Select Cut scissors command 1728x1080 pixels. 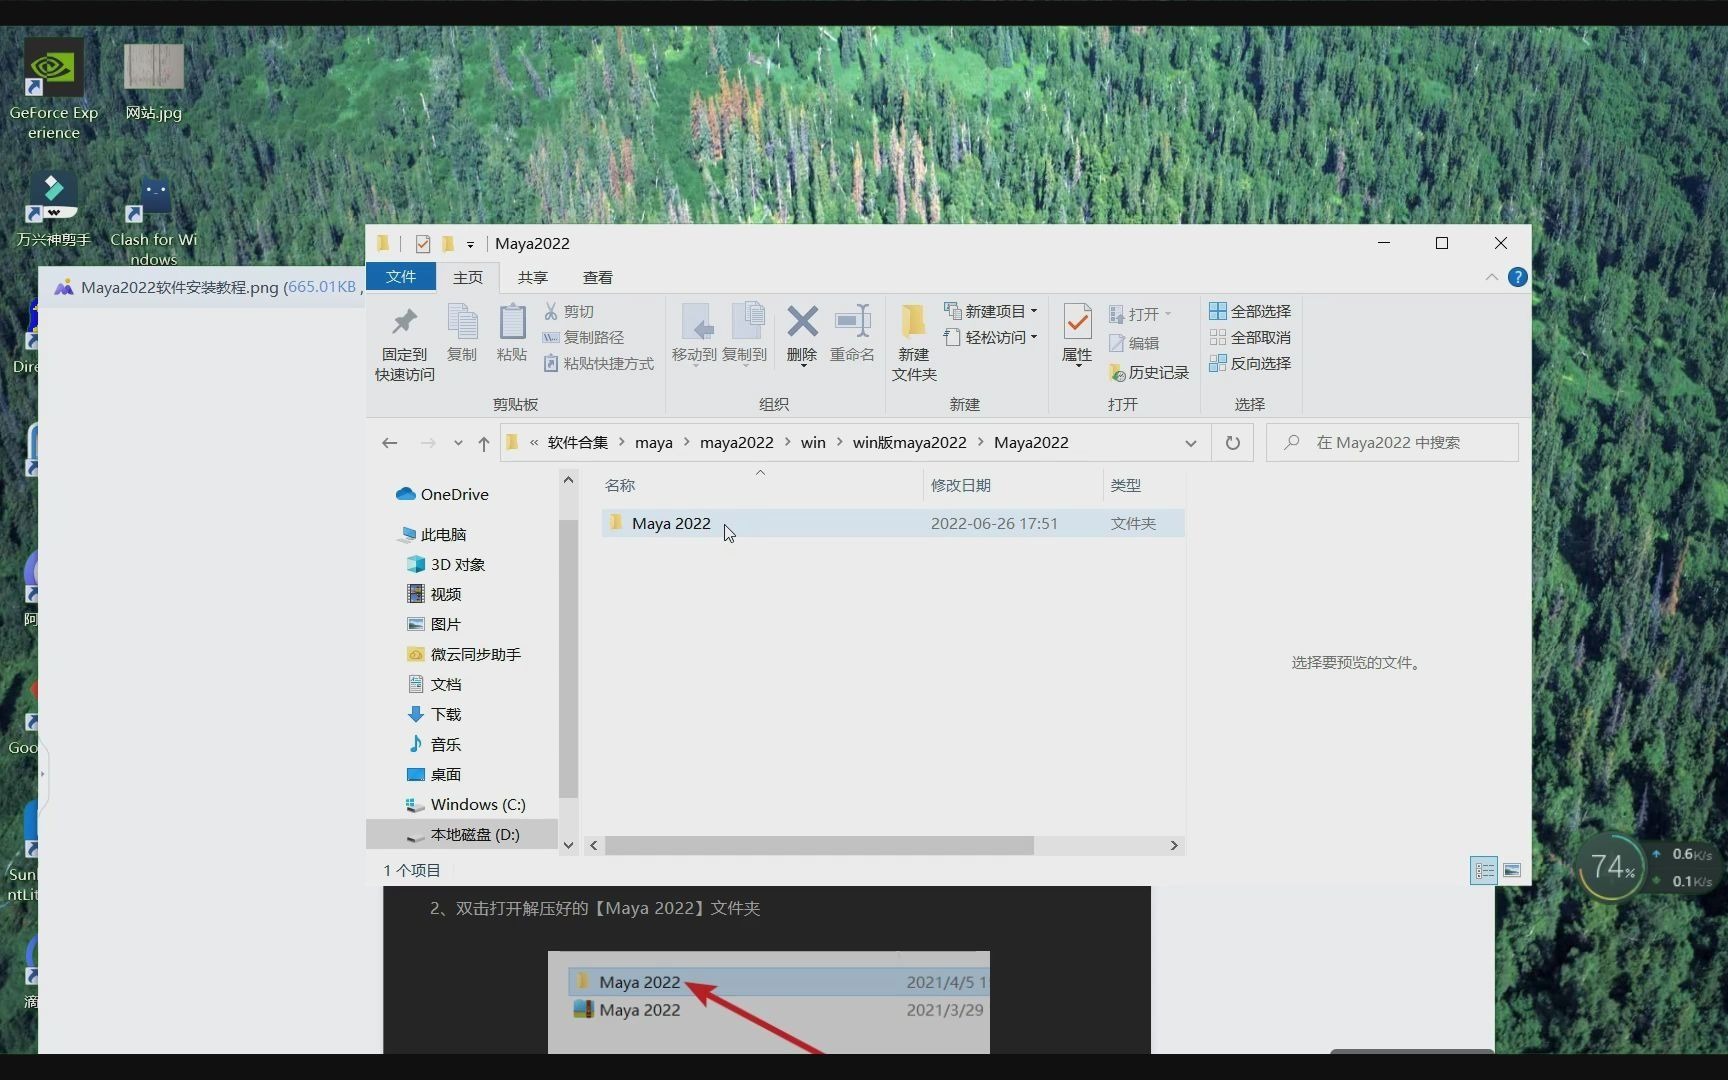pyautogui.click(x=569, y=312)
